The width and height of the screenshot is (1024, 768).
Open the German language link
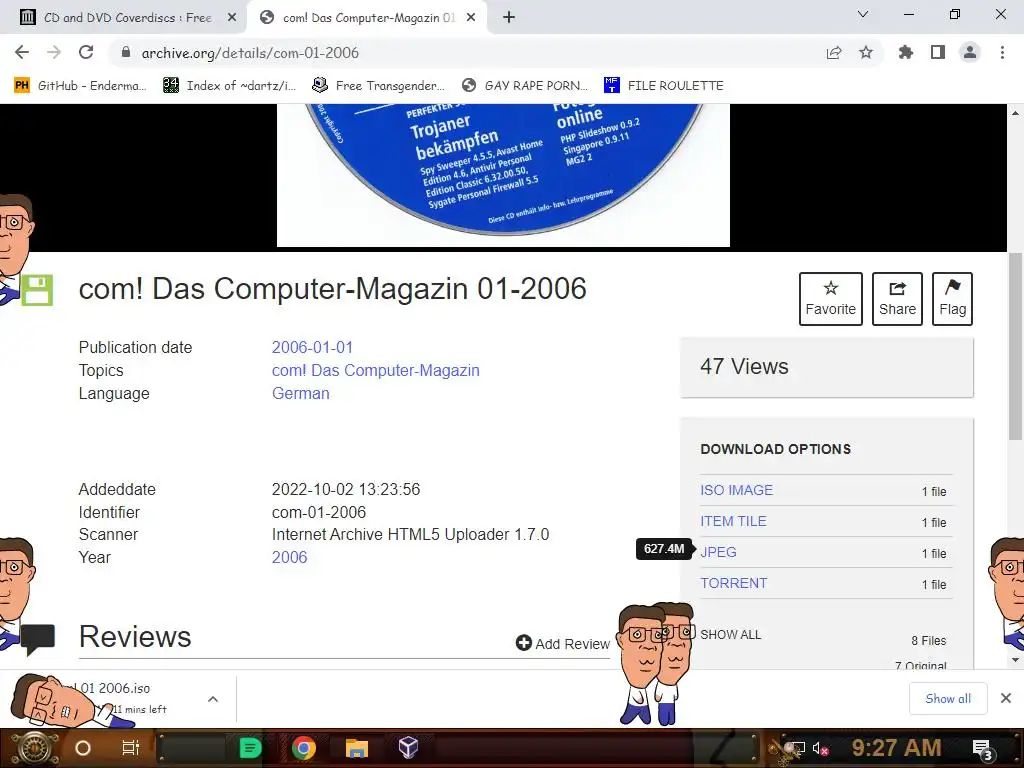click(x=300, y=393)
